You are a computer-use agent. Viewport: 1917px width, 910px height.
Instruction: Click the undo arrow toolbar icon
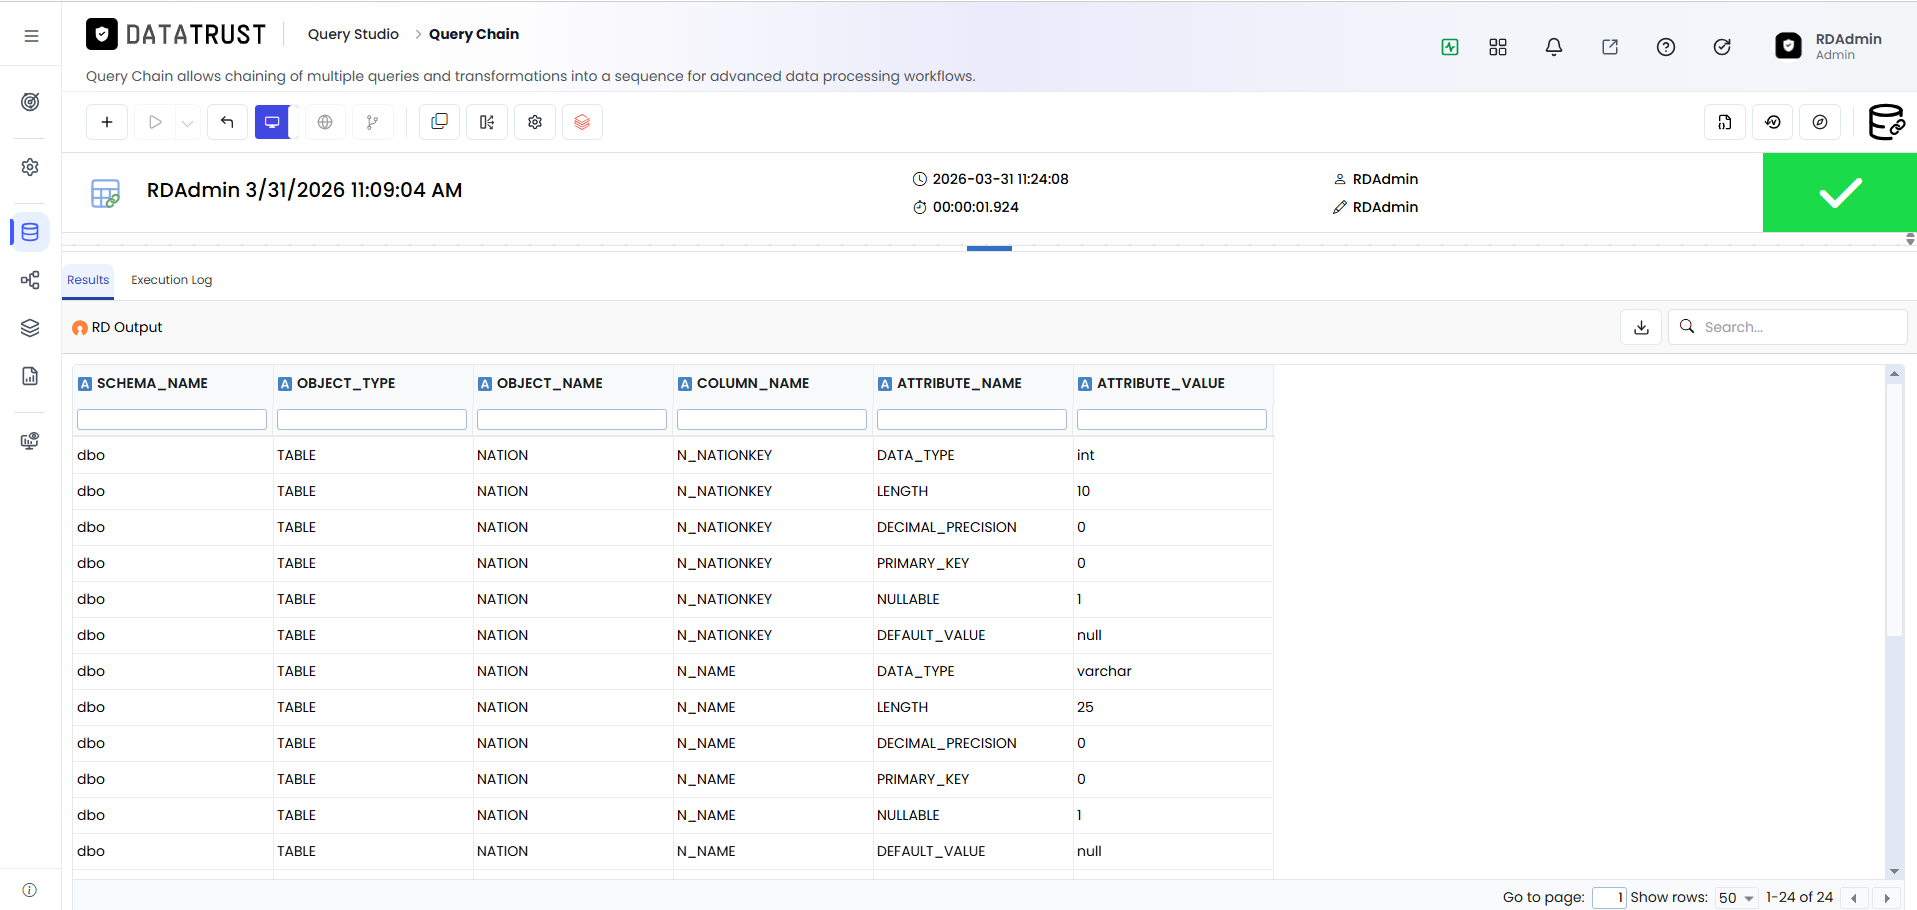(x=227, y=122)
